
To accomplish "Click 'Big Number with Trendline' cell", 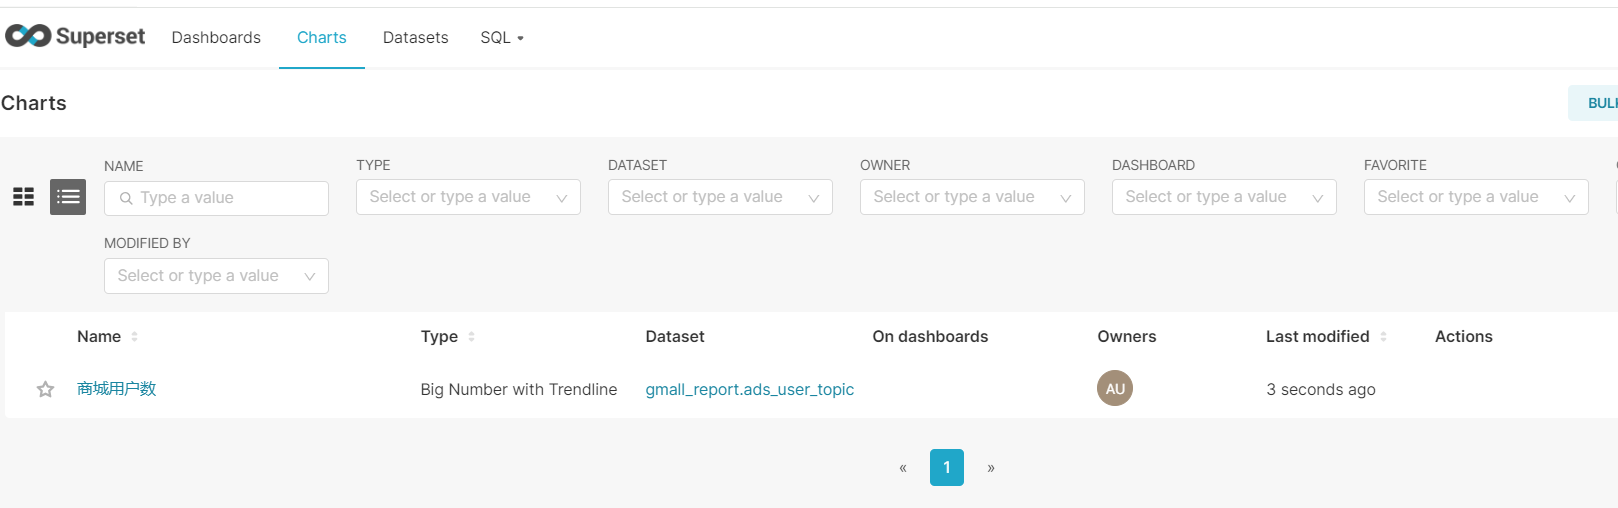I will (x=519, y=389).
